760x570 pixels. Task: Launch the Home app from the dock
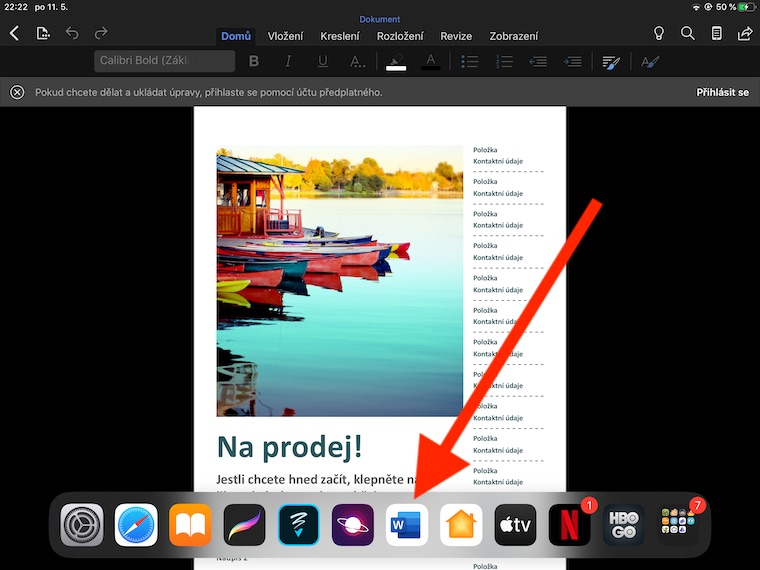click(461, 525)
